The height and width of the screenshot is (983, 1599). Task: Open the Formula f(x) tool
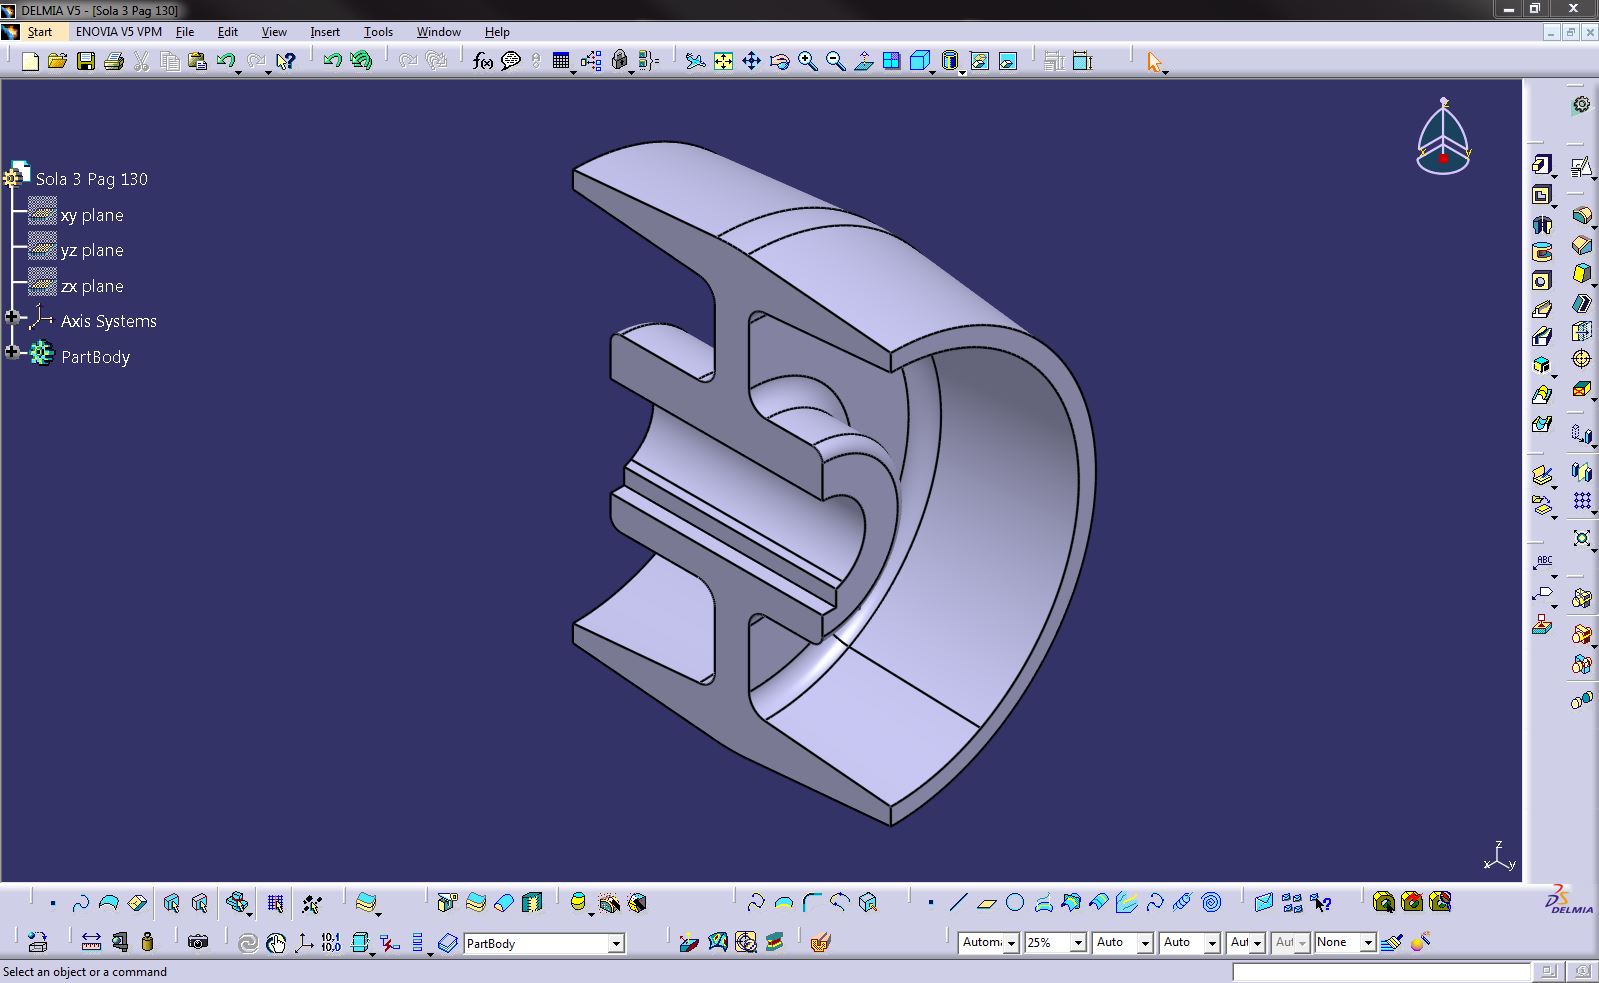click(483, 61)
